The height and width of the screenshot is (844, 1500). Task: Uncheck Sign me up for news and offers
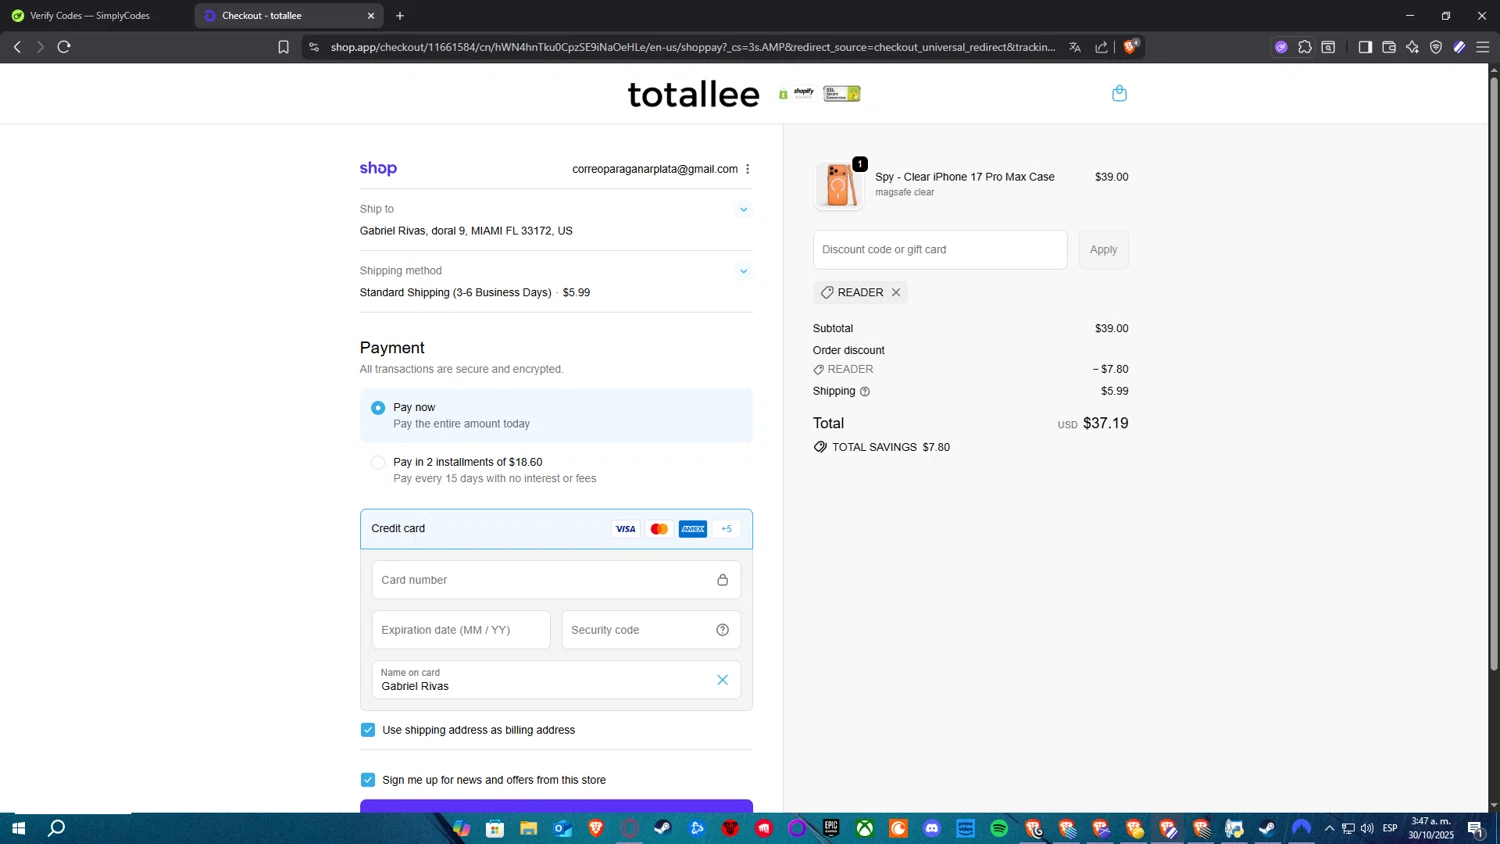click(368, 780)
